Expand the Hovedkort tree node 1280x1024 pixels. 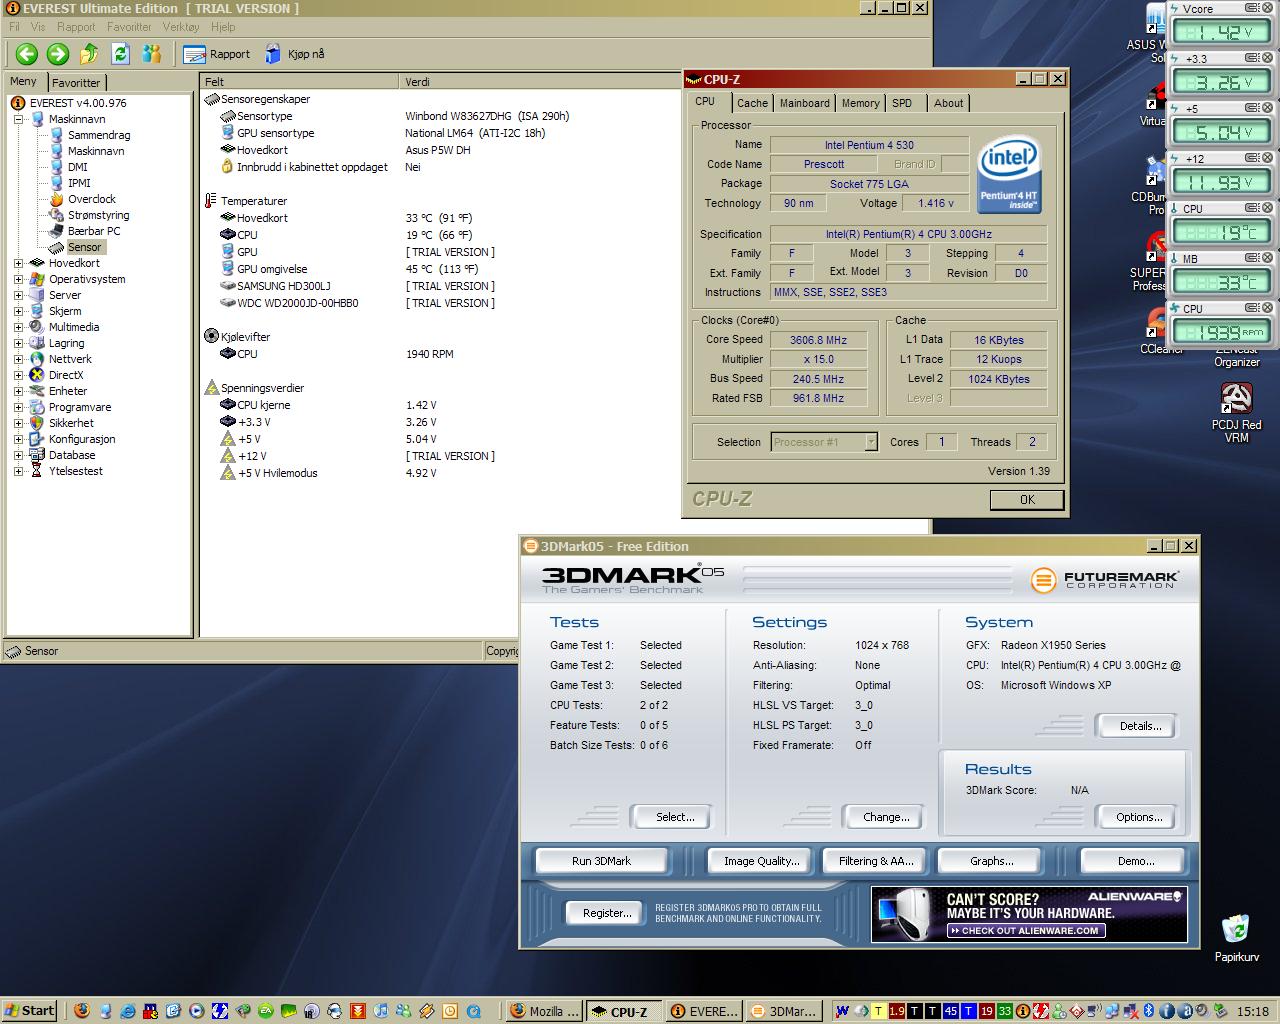[18, 263]
